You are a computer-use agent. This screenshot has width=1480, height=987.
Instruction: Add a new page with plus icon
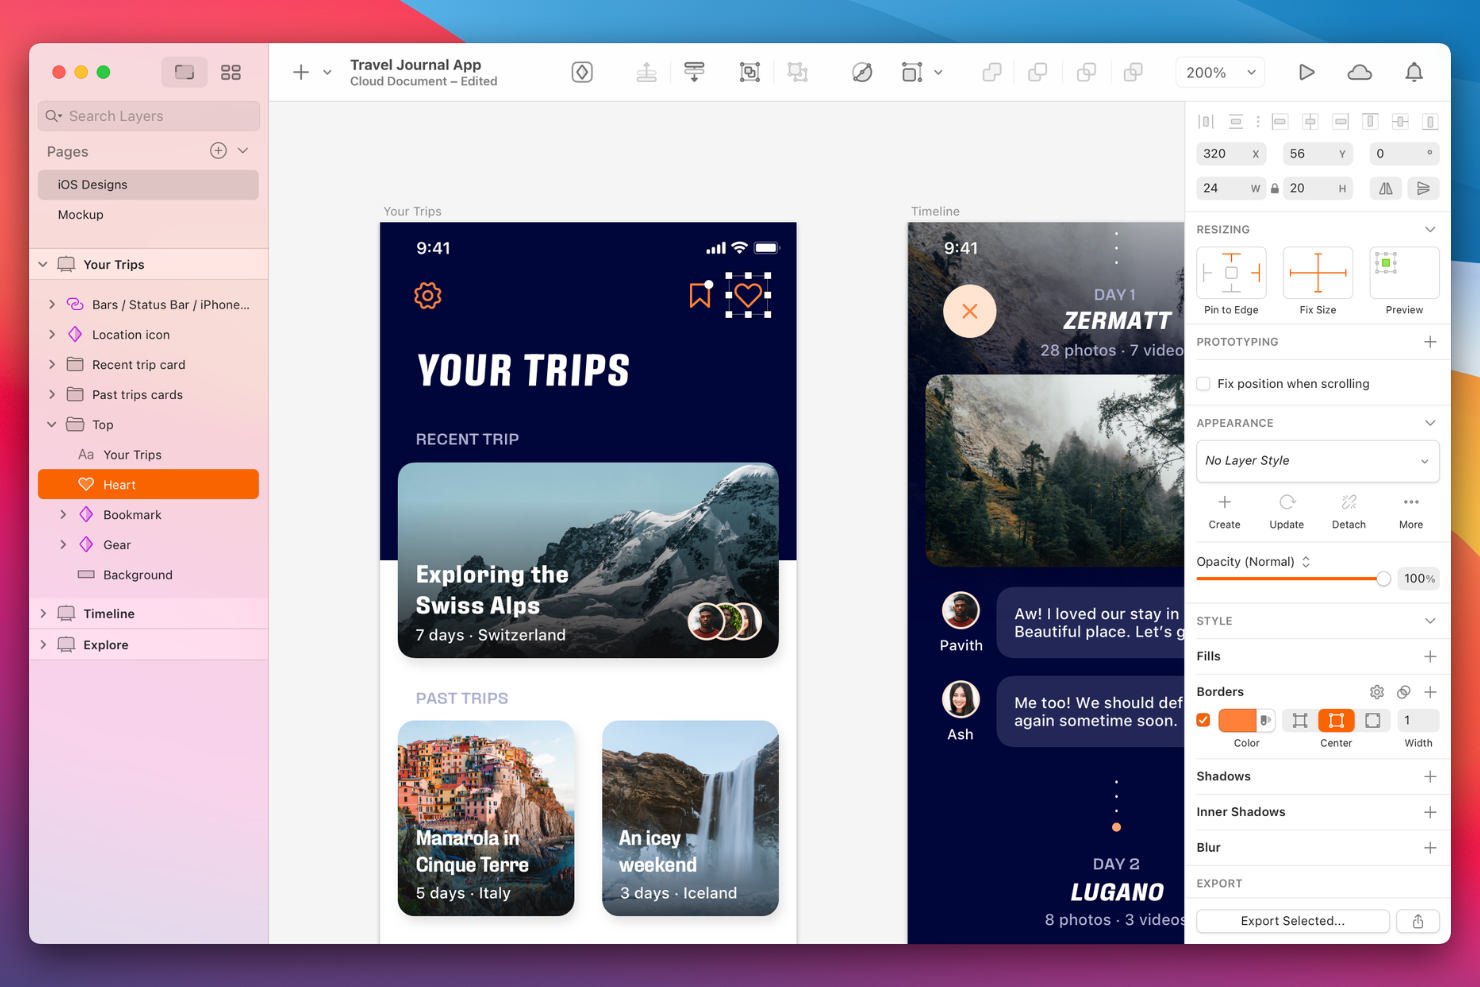[218, 151]
